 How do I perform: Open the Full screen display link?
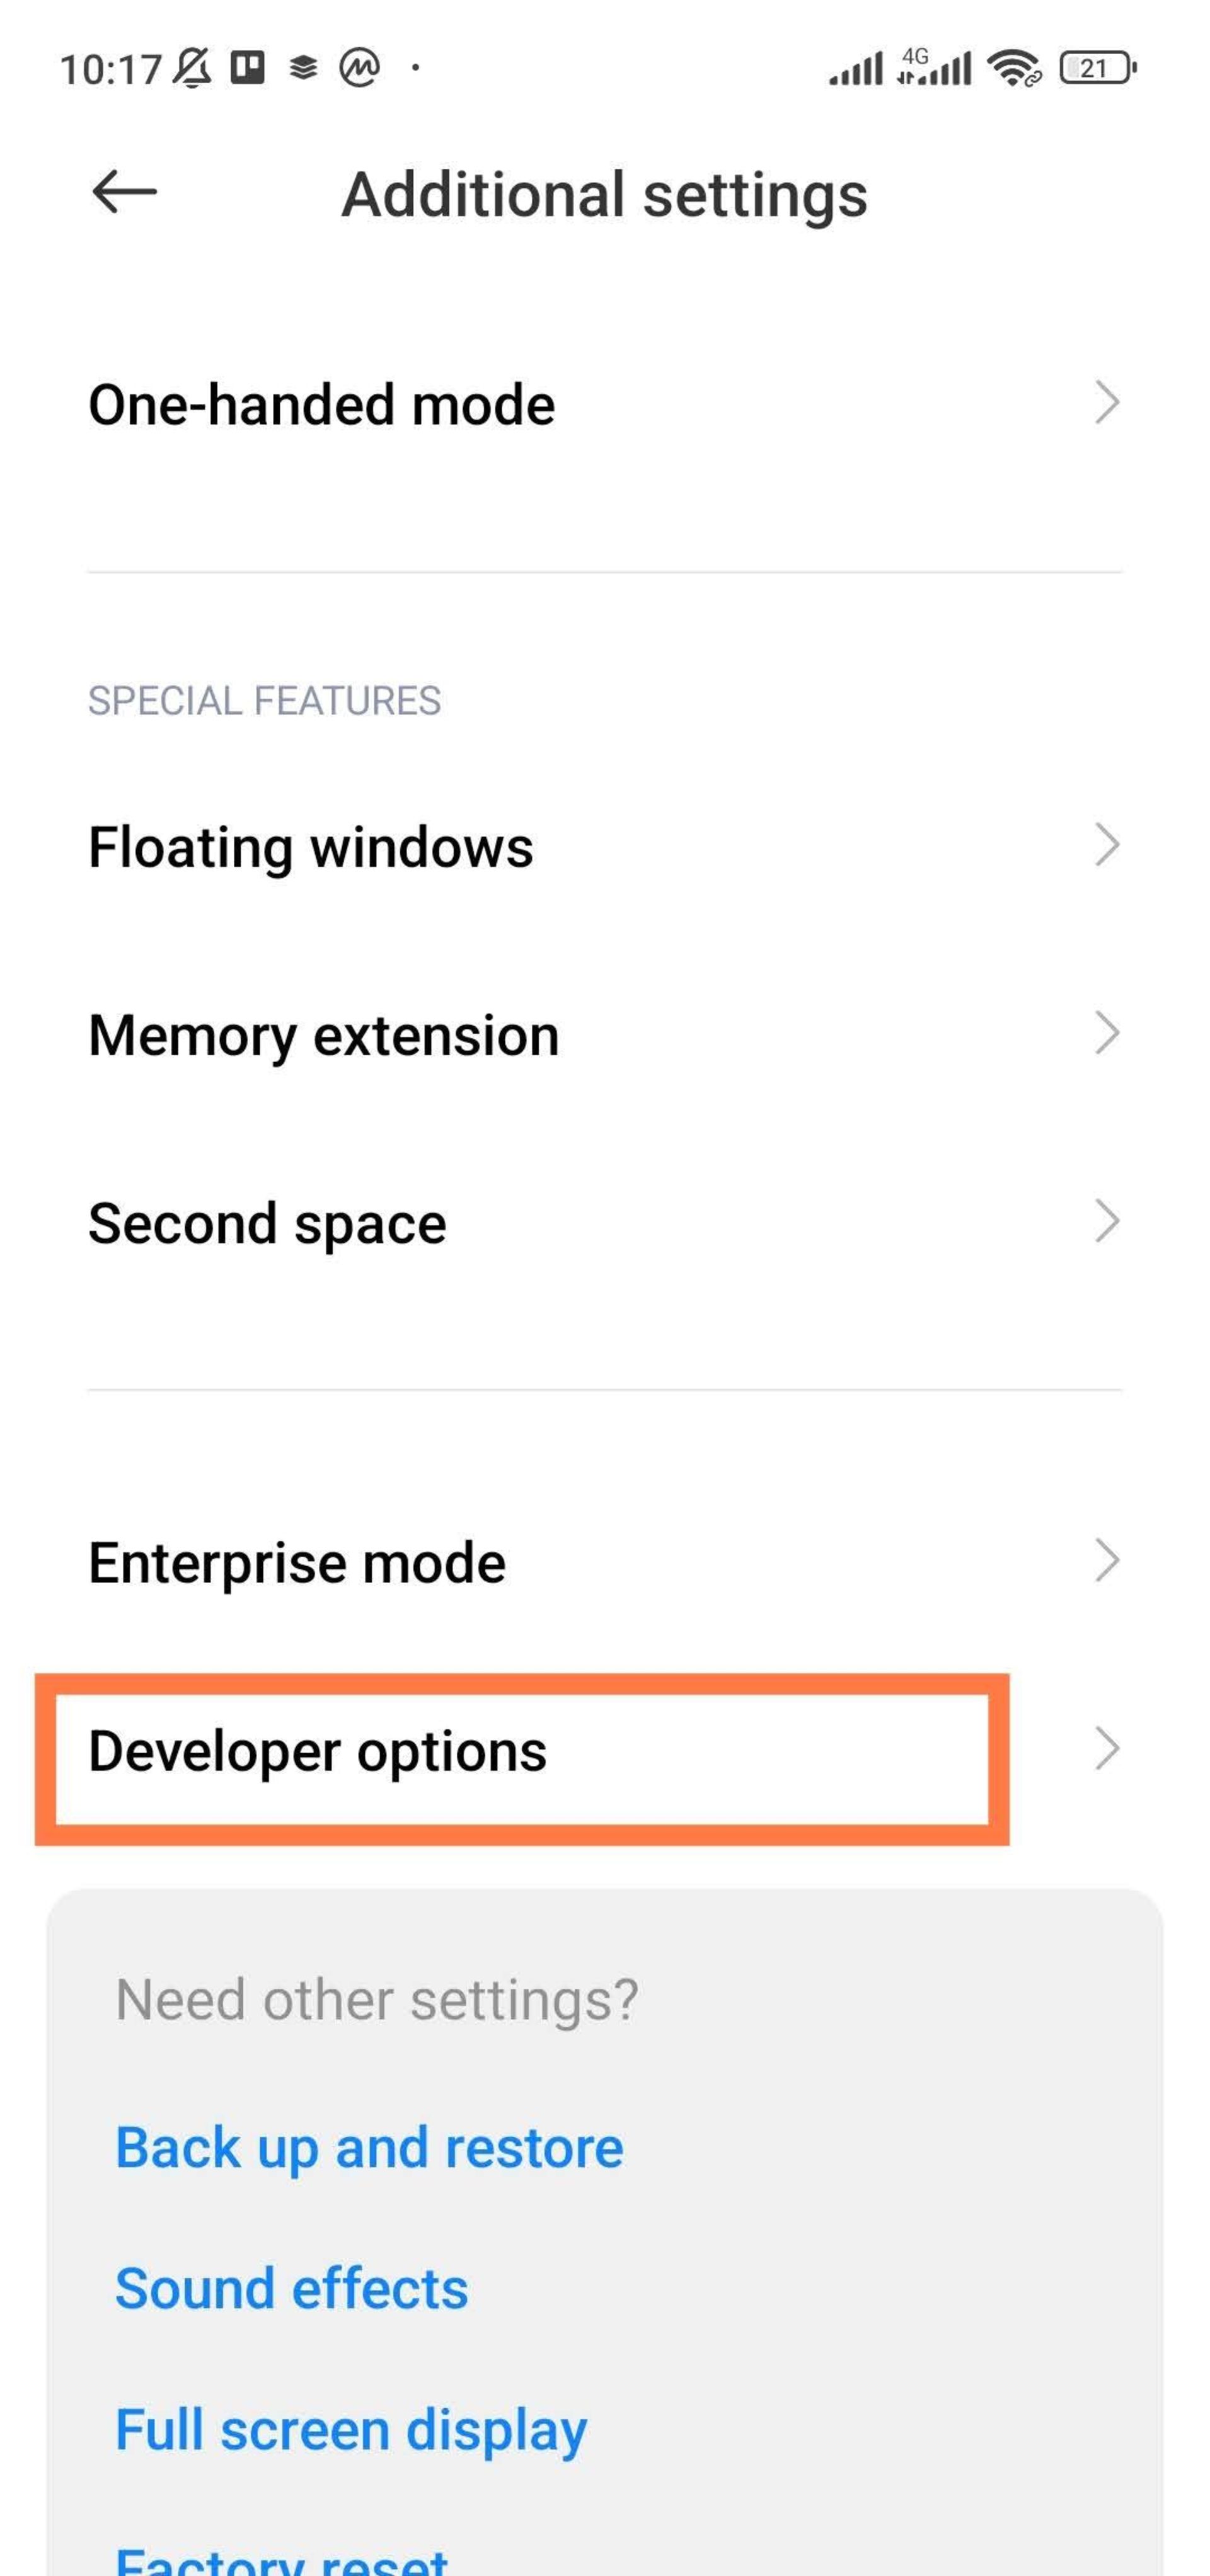point(351,2430)
